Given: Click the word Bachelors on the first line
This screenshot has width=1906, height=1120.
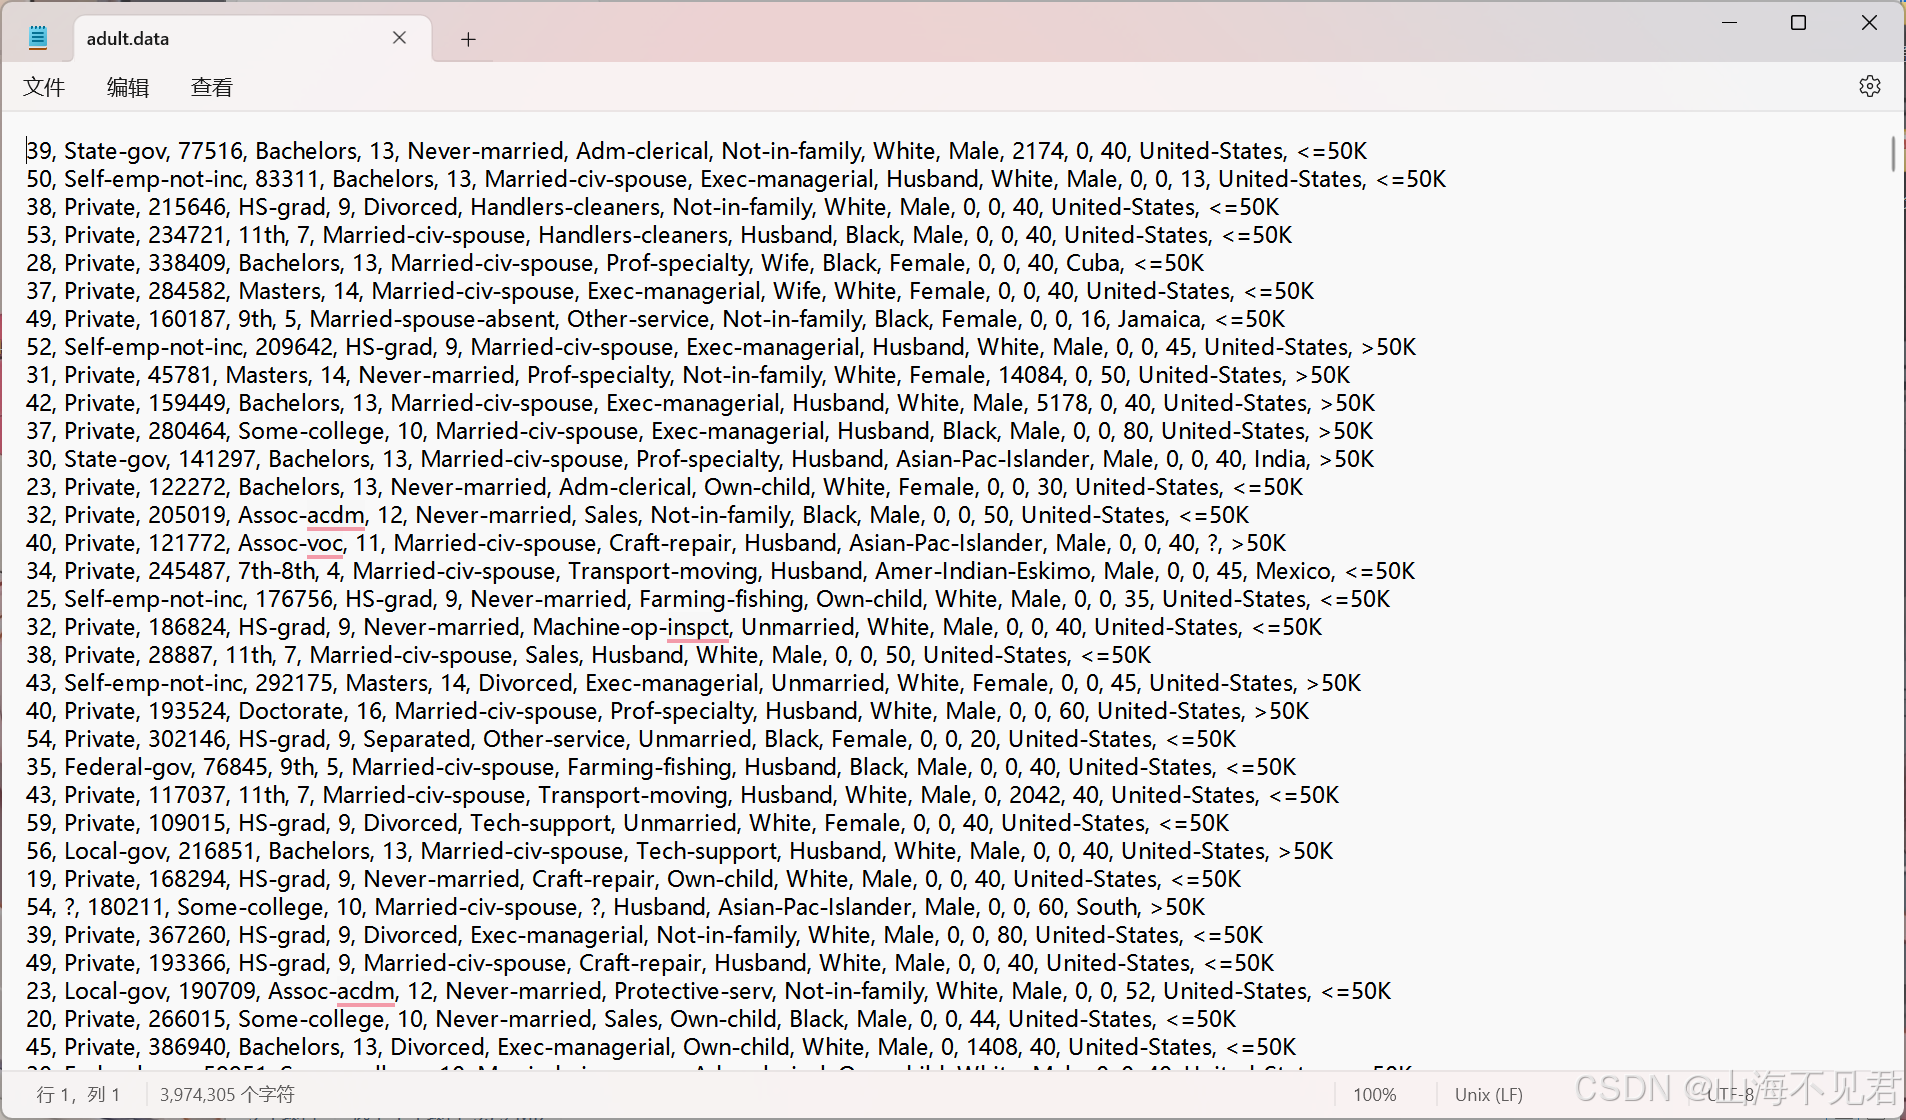Looking at the screenshot, I should (306, 150).
